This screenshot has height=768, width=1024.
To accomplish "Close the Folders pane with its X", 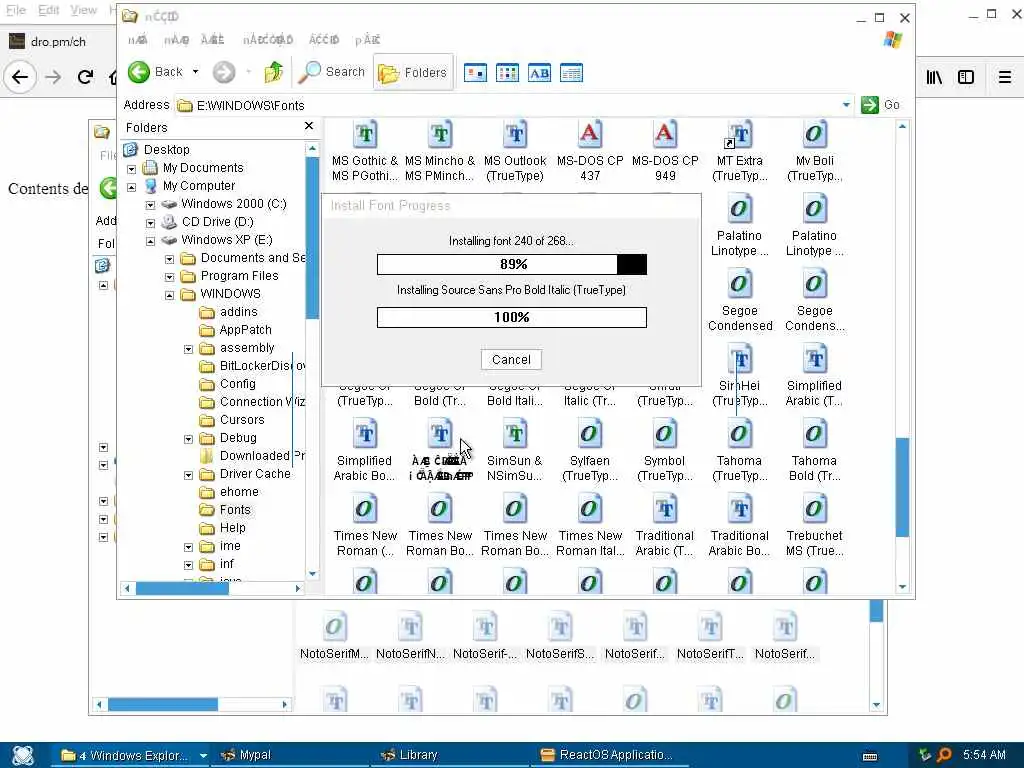I will 309,126.
